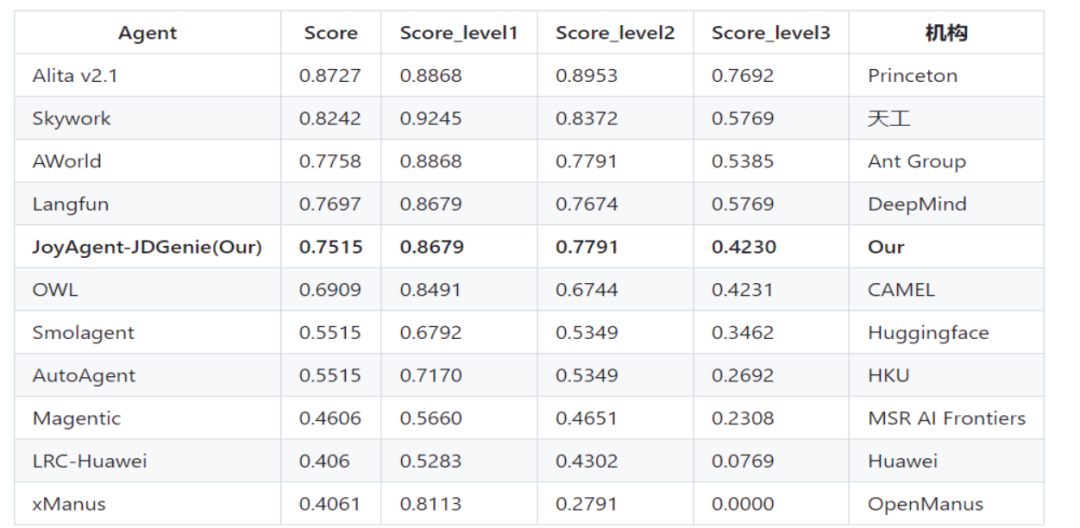Image resolution: width=1080 pixels, height=528 pixels.
Task: Select the AWorld agent cell
Action: [147, 161]
